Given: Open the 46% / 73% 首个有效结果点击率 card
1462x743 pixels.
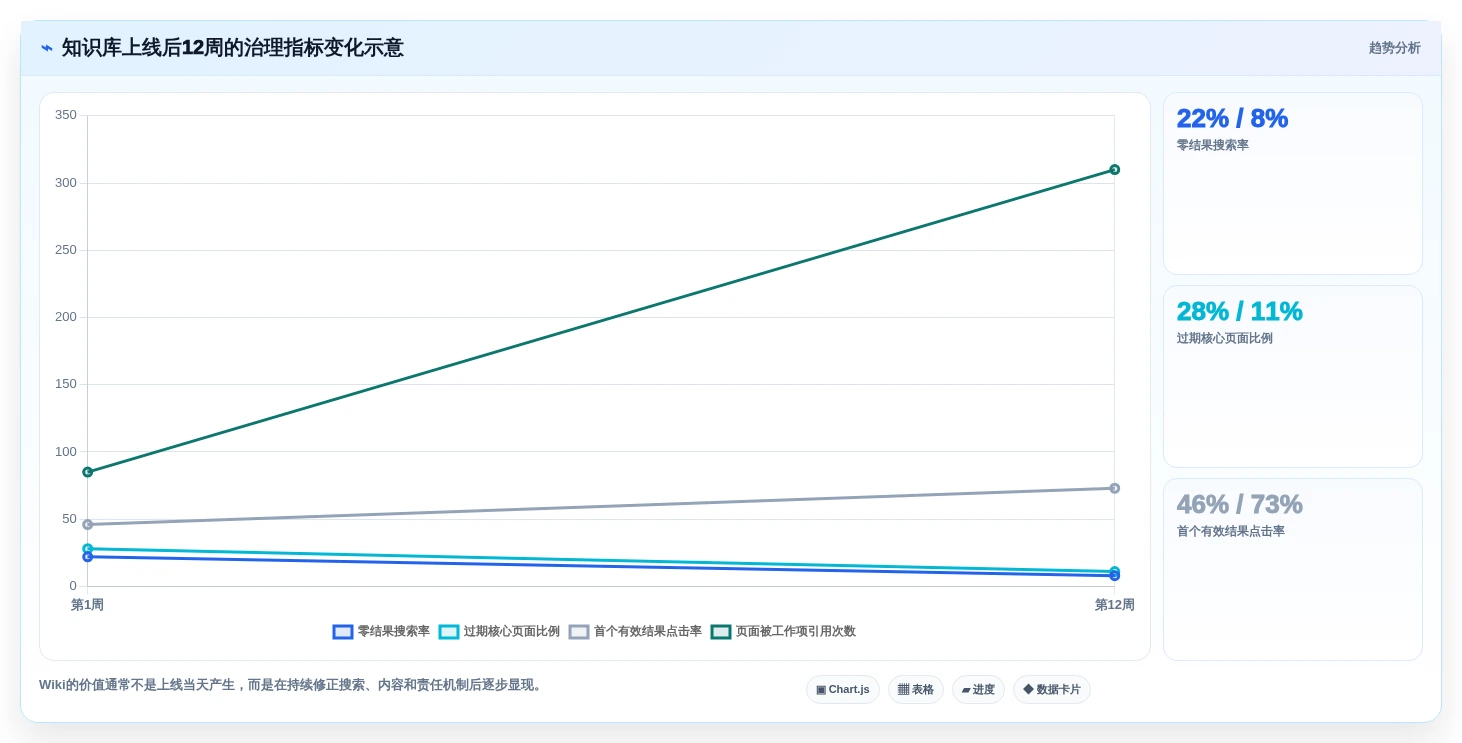Looking at the screenshot, I should click(x=1292, y=570).
